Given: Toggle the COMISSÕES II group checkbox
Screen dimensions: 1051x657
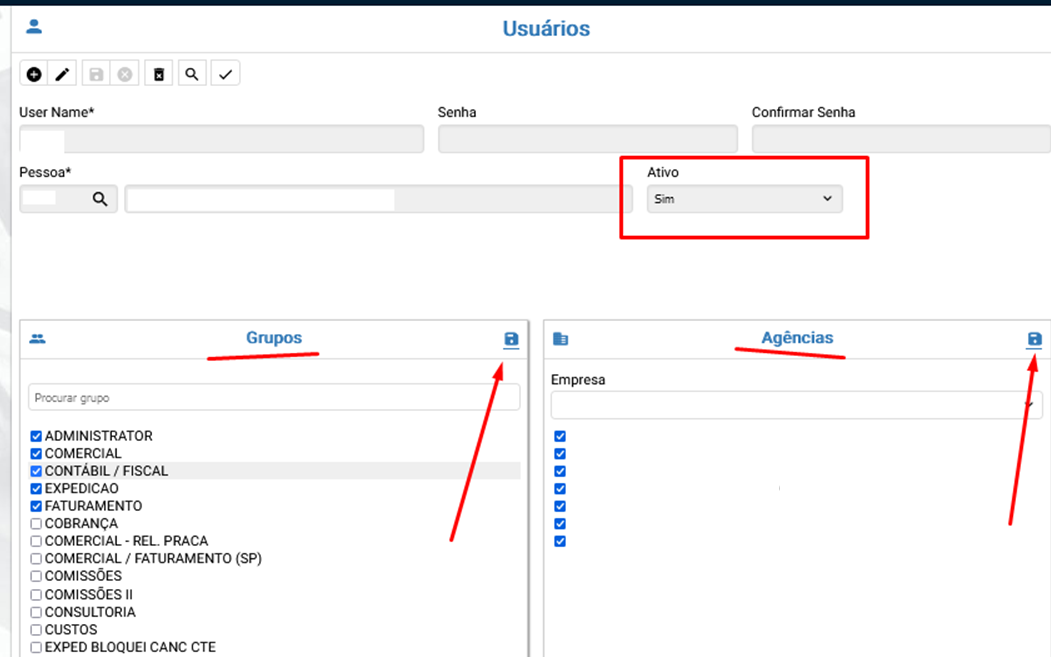Looking at the screenshot, I should [36, 595].
